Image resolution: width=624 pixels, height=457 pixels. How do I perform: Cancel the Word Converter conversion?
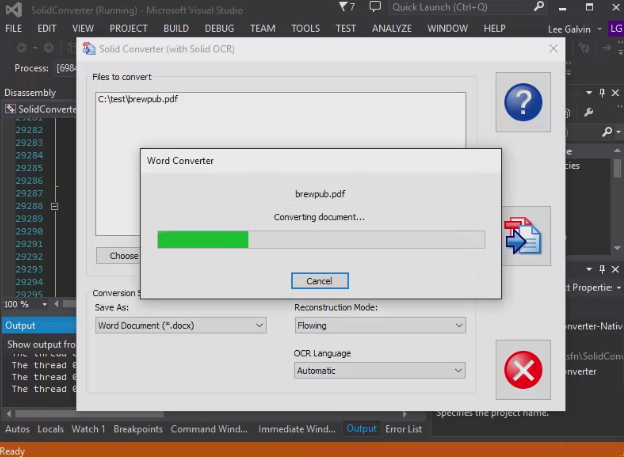coord(320,281)
